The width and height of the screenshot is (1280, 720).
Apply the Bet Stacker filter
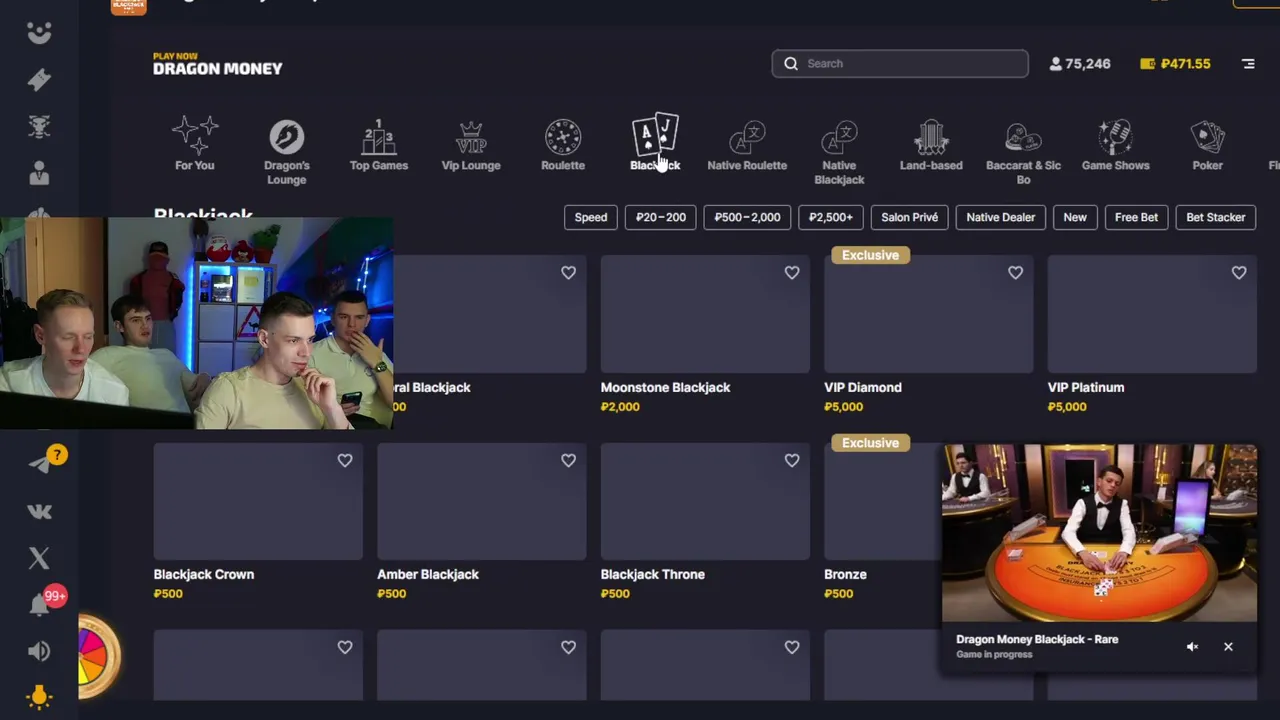coord(1216,217)
